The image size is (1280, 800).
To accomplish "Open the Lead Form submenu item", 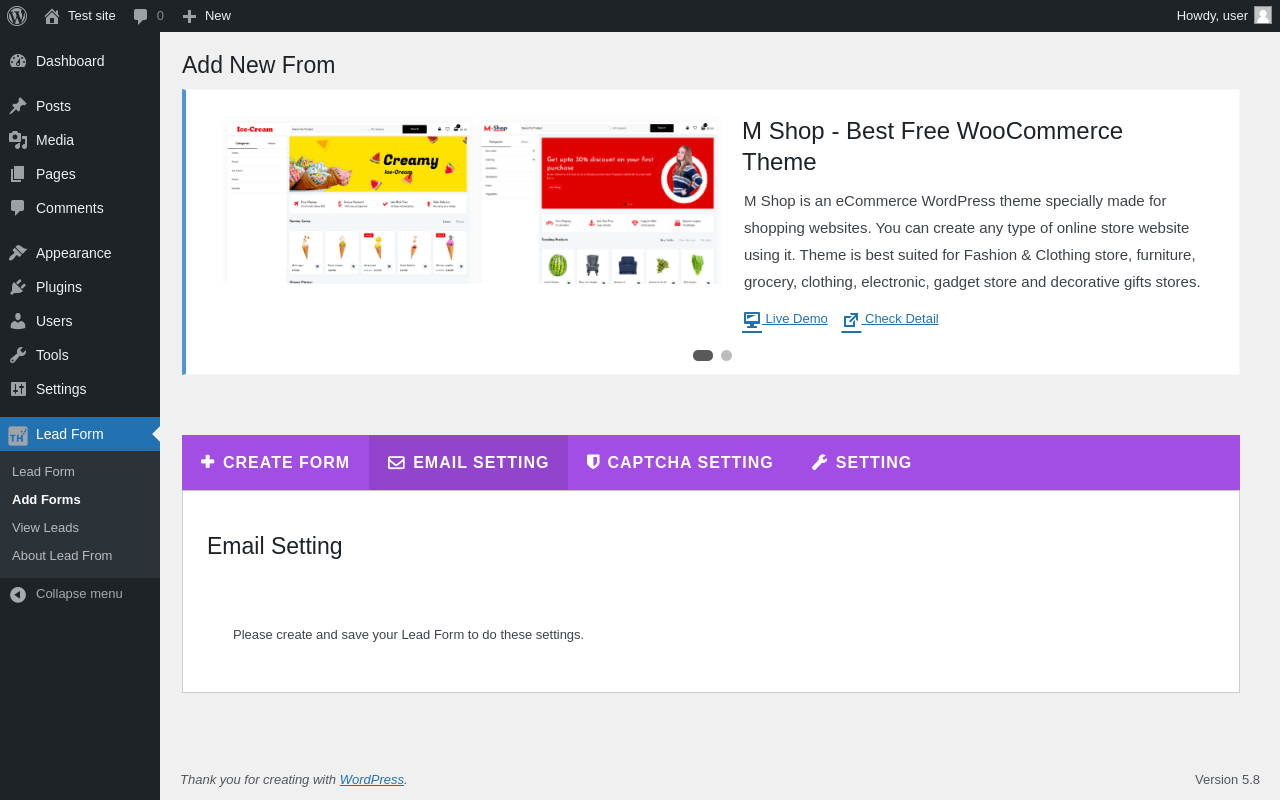I will click(x=43, y=471).
